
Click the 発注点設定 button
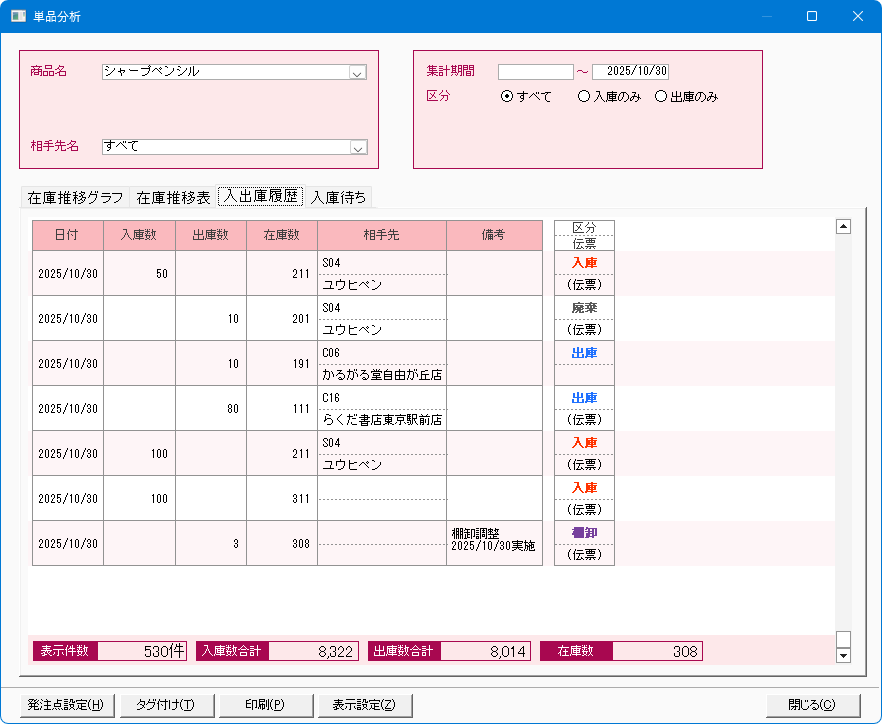click(x=67, y=704)
